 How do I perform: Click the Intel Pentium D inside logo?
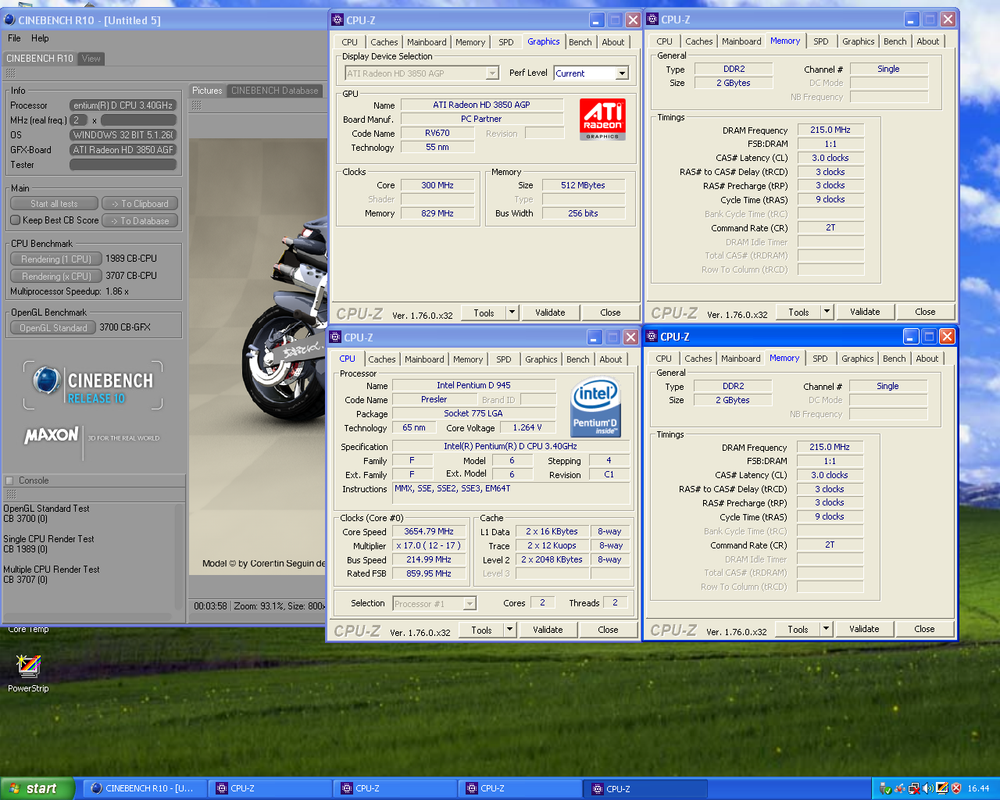pos(596,407)
